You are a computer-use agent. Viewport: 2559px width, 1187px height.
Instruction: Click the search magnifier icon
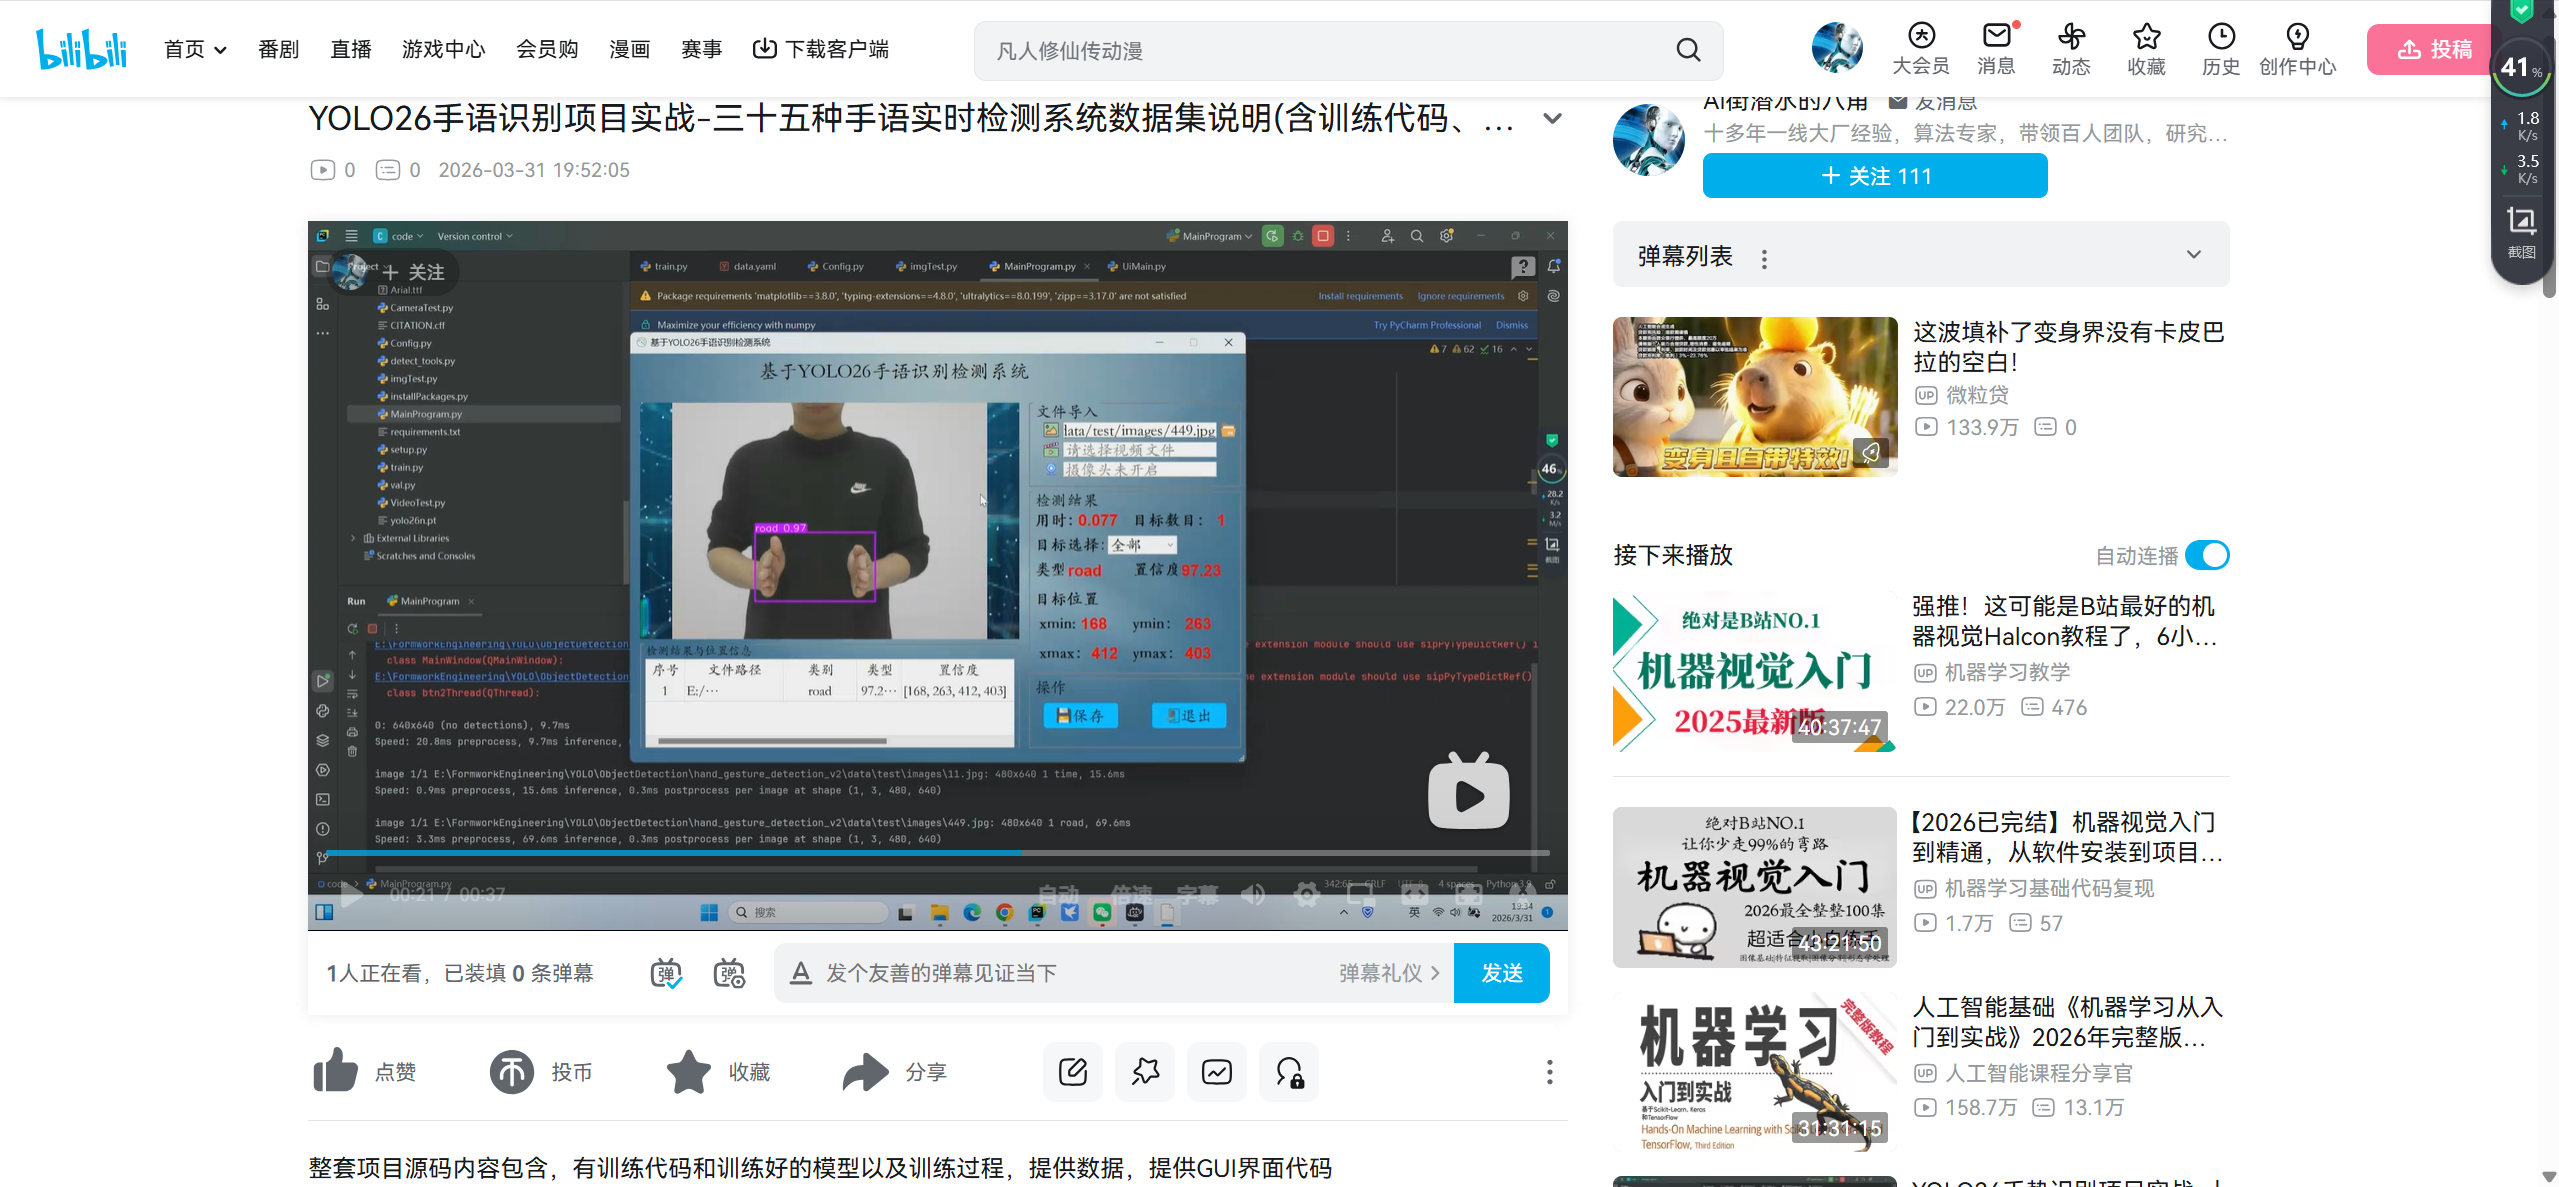1688,50
